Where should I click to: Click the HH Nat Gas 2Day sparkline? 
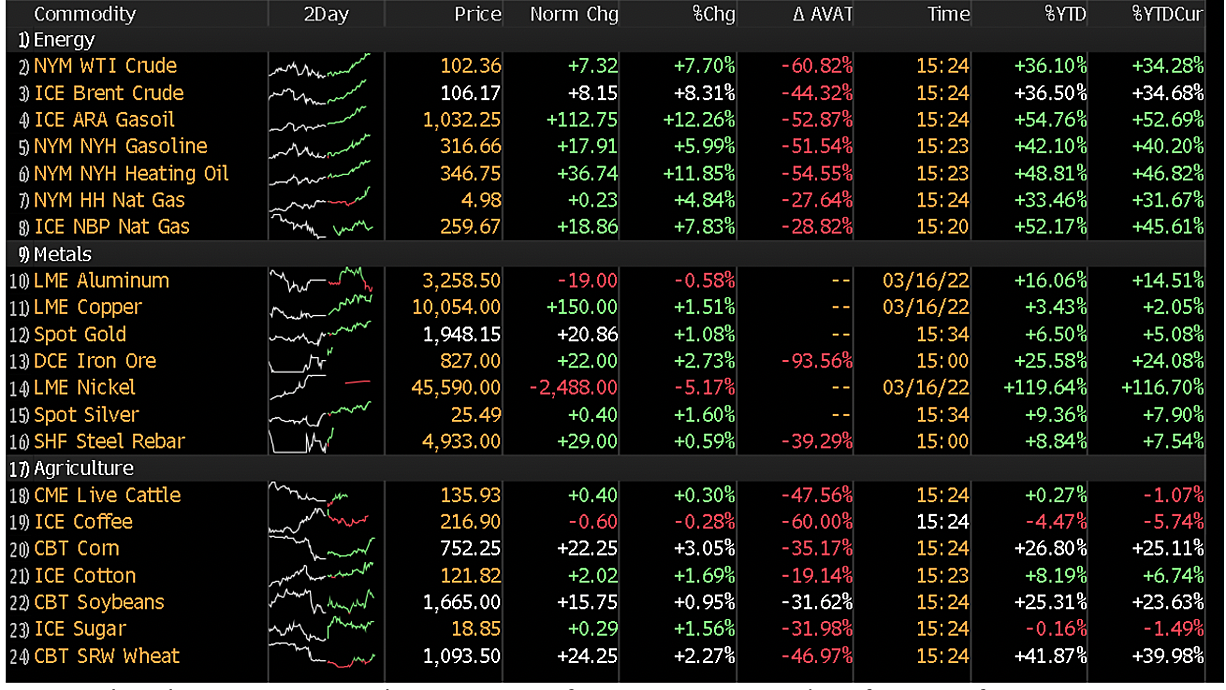320,200
